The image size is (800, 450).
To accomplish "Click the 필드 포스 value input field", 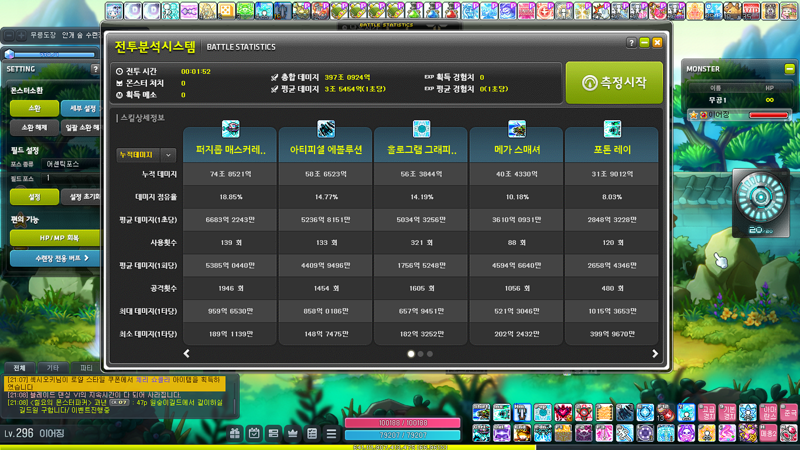I will pos(70,178).
